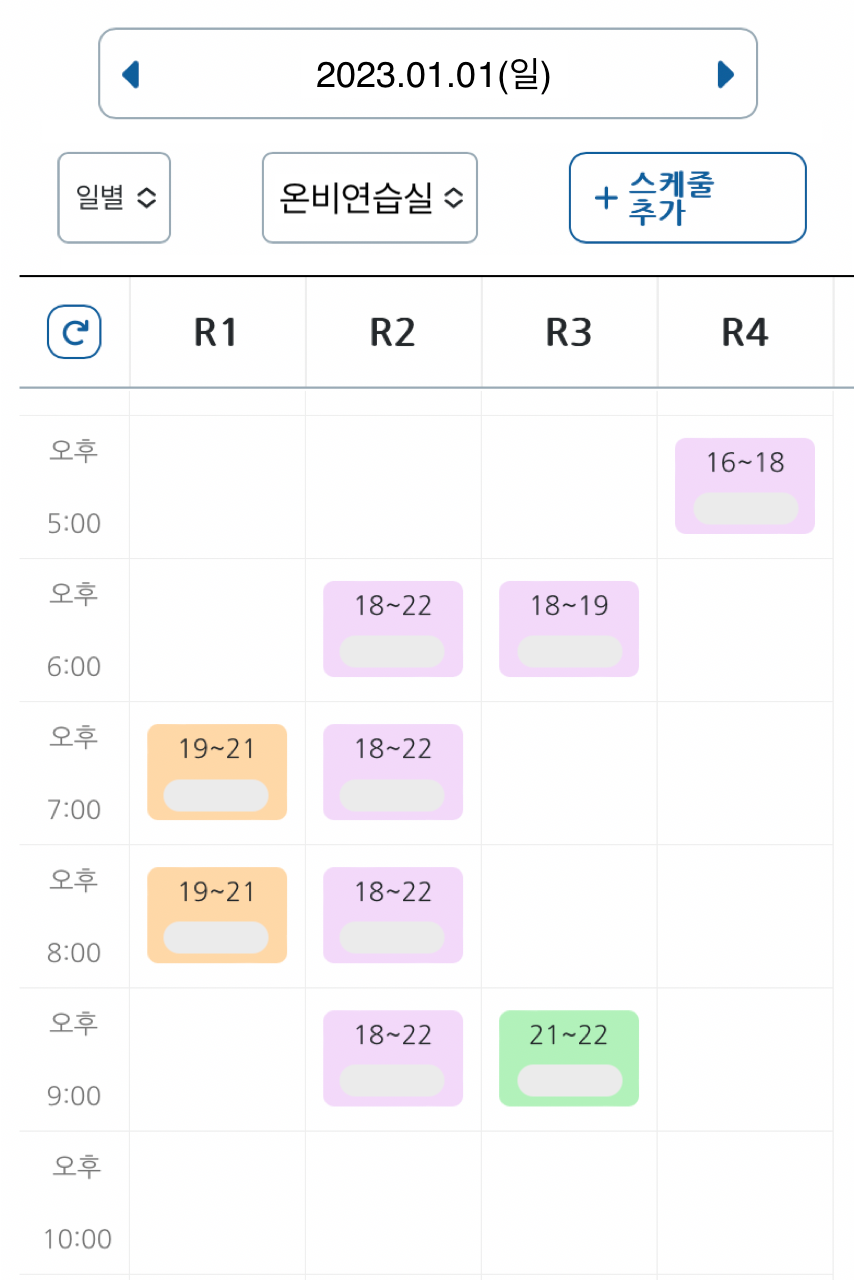Click the 오후 5:00 time label

[x=73, y=487]
